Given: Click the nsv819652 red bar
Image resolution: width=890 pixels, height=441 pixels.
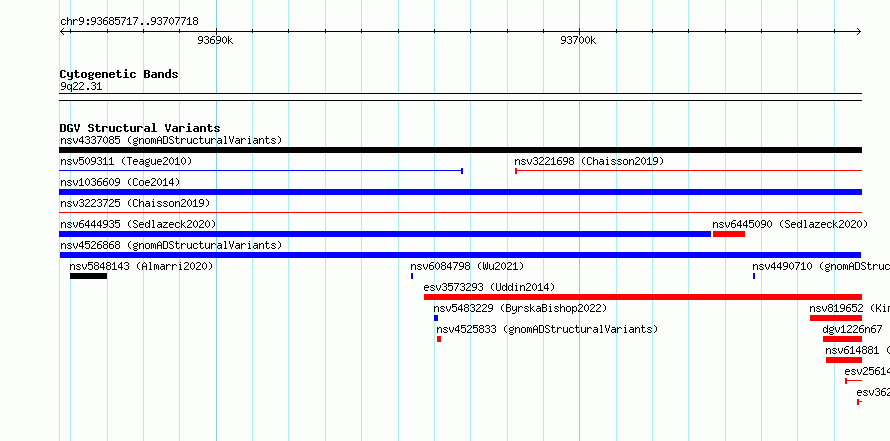Looking at the screenshot, I should pos(836,318).
